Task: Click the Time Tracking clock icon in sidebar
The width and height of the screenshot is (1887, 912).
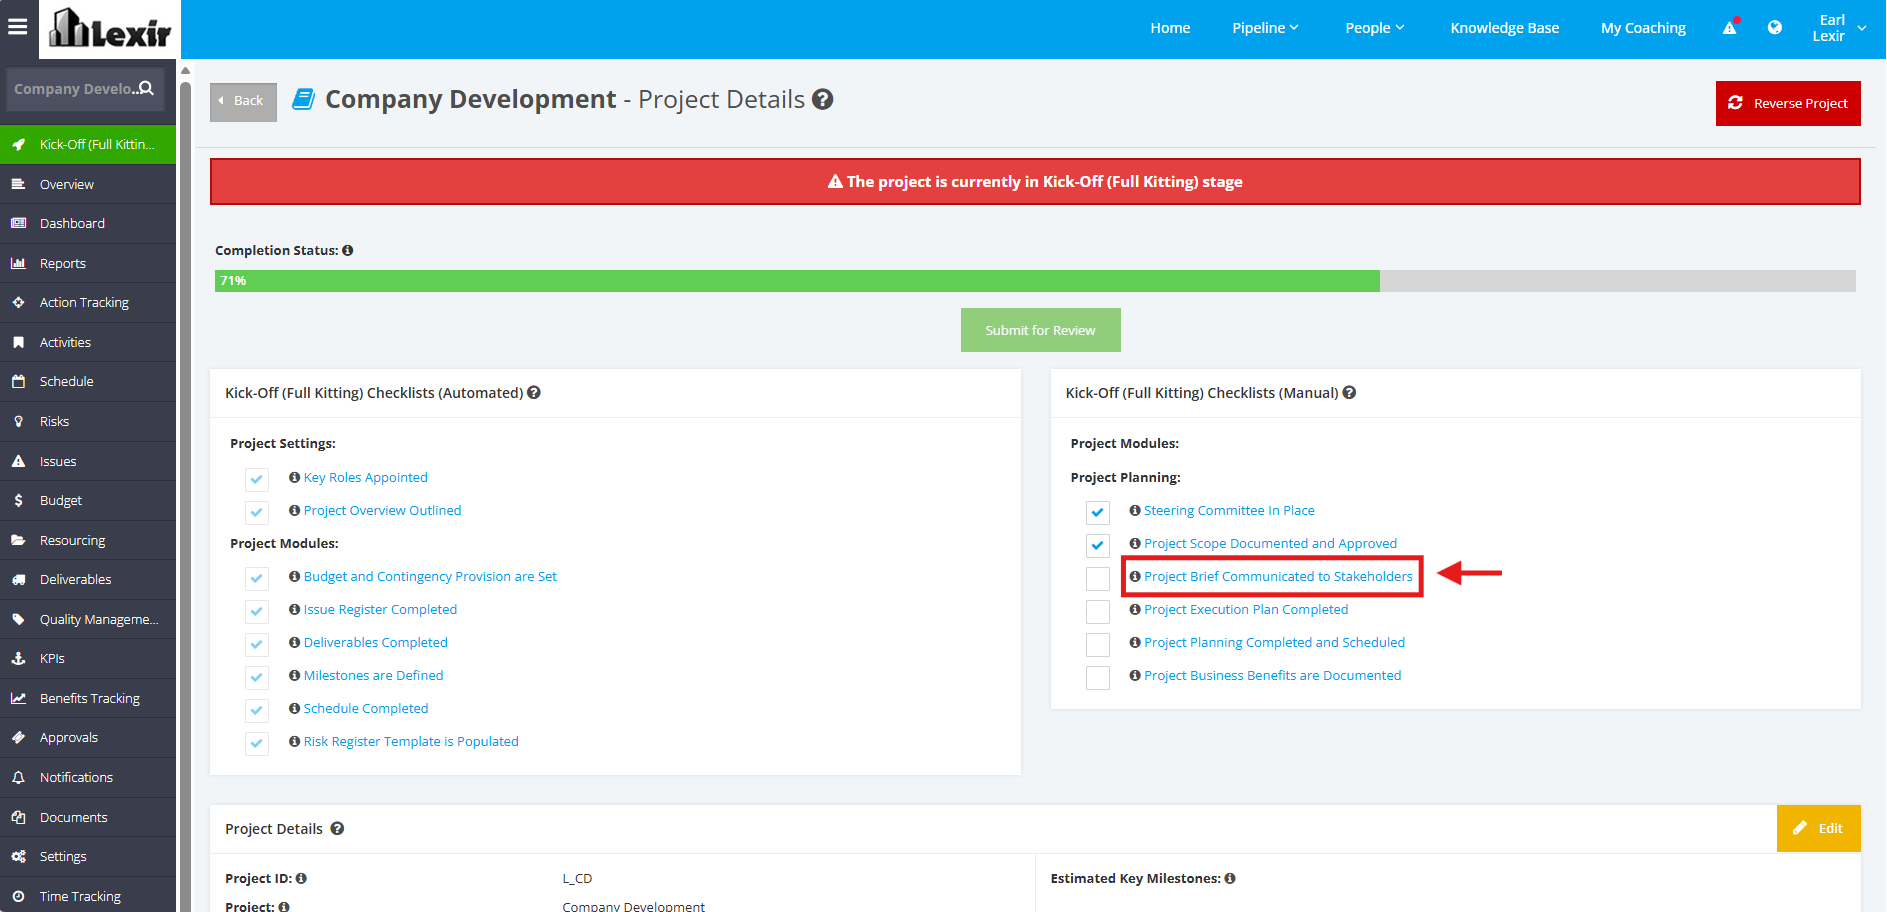Action: [18, 896]
